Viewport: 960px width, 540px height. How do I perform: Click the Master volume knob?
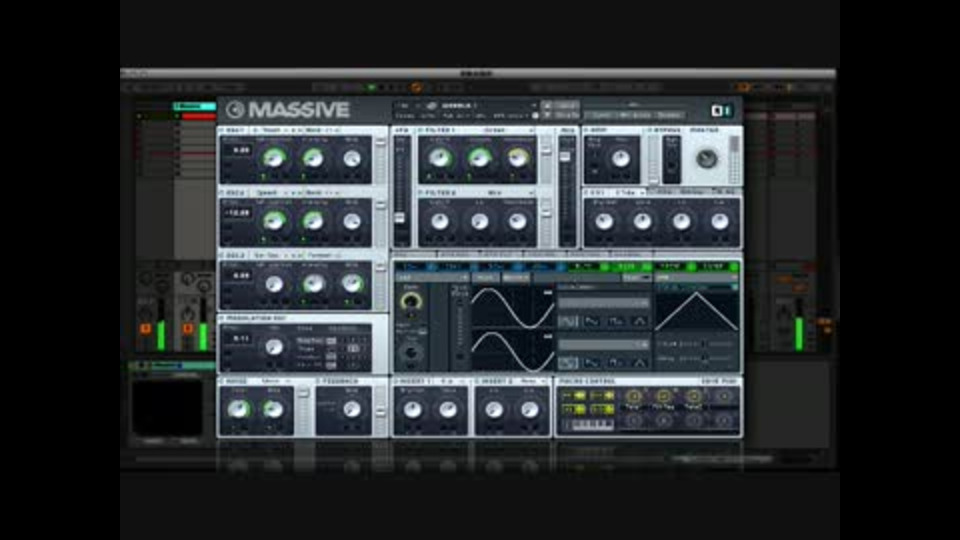coord(706,159)
